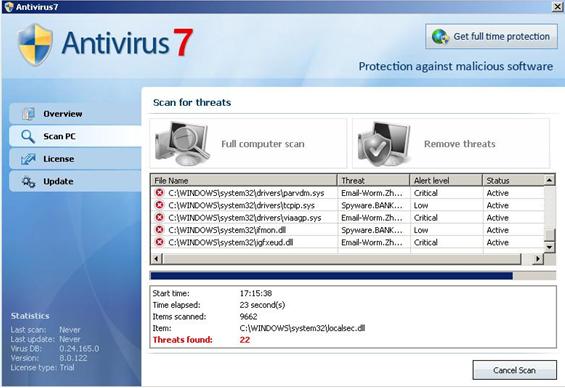Sort by File Name column header

point(244,180)
